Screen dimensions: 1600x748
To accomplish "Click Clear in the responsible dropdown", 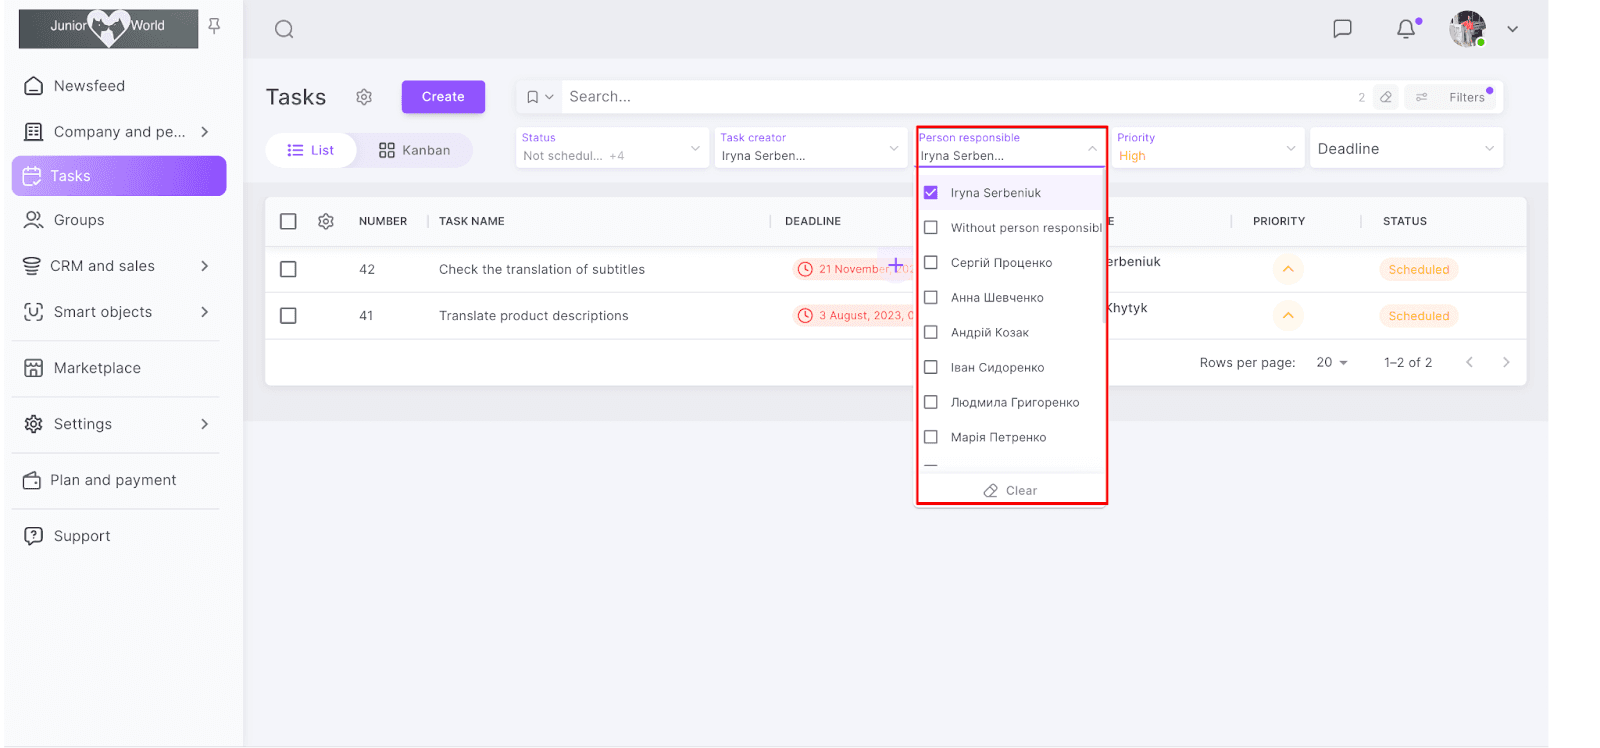I will pos(1011,490).
